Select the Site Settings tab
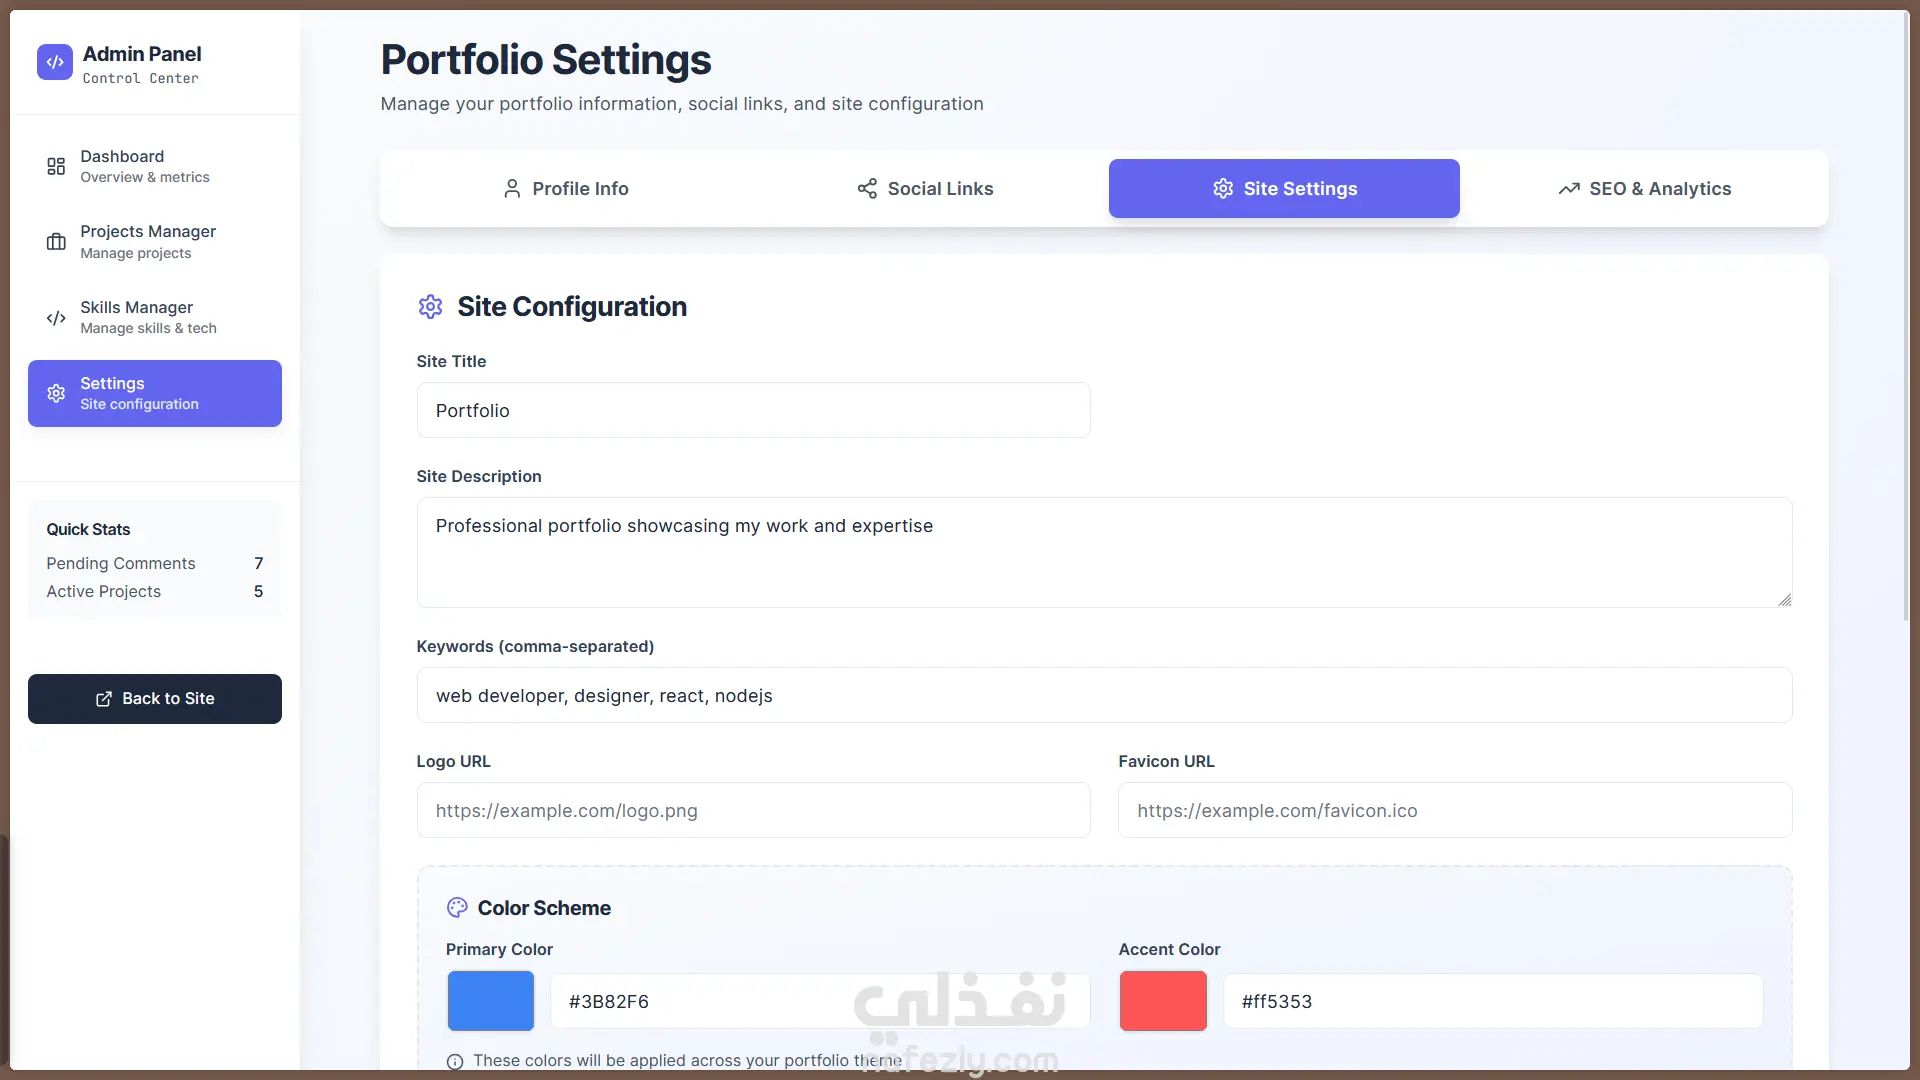Viewport: 1920px width, 1080px height. pos(1284,189)
